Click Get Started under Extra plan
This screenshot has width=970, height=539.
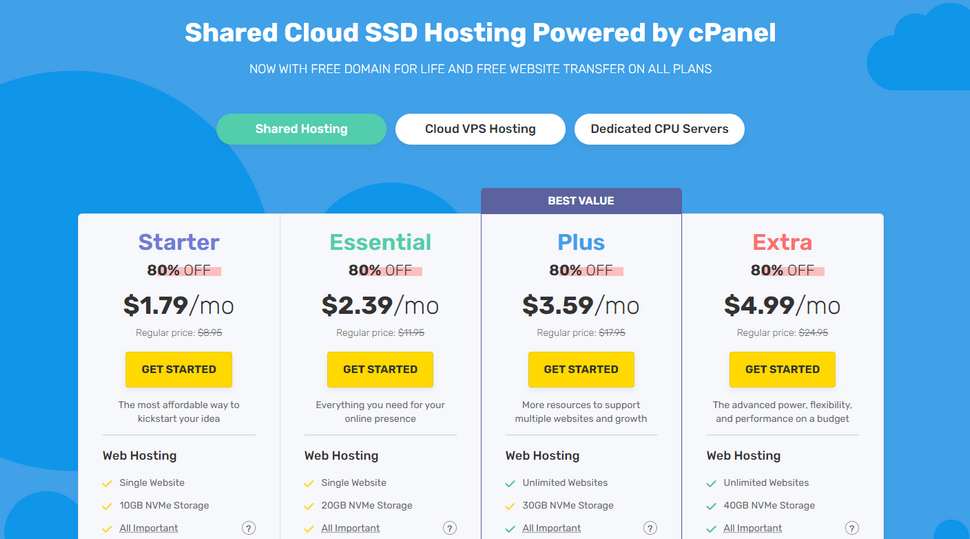782,369
